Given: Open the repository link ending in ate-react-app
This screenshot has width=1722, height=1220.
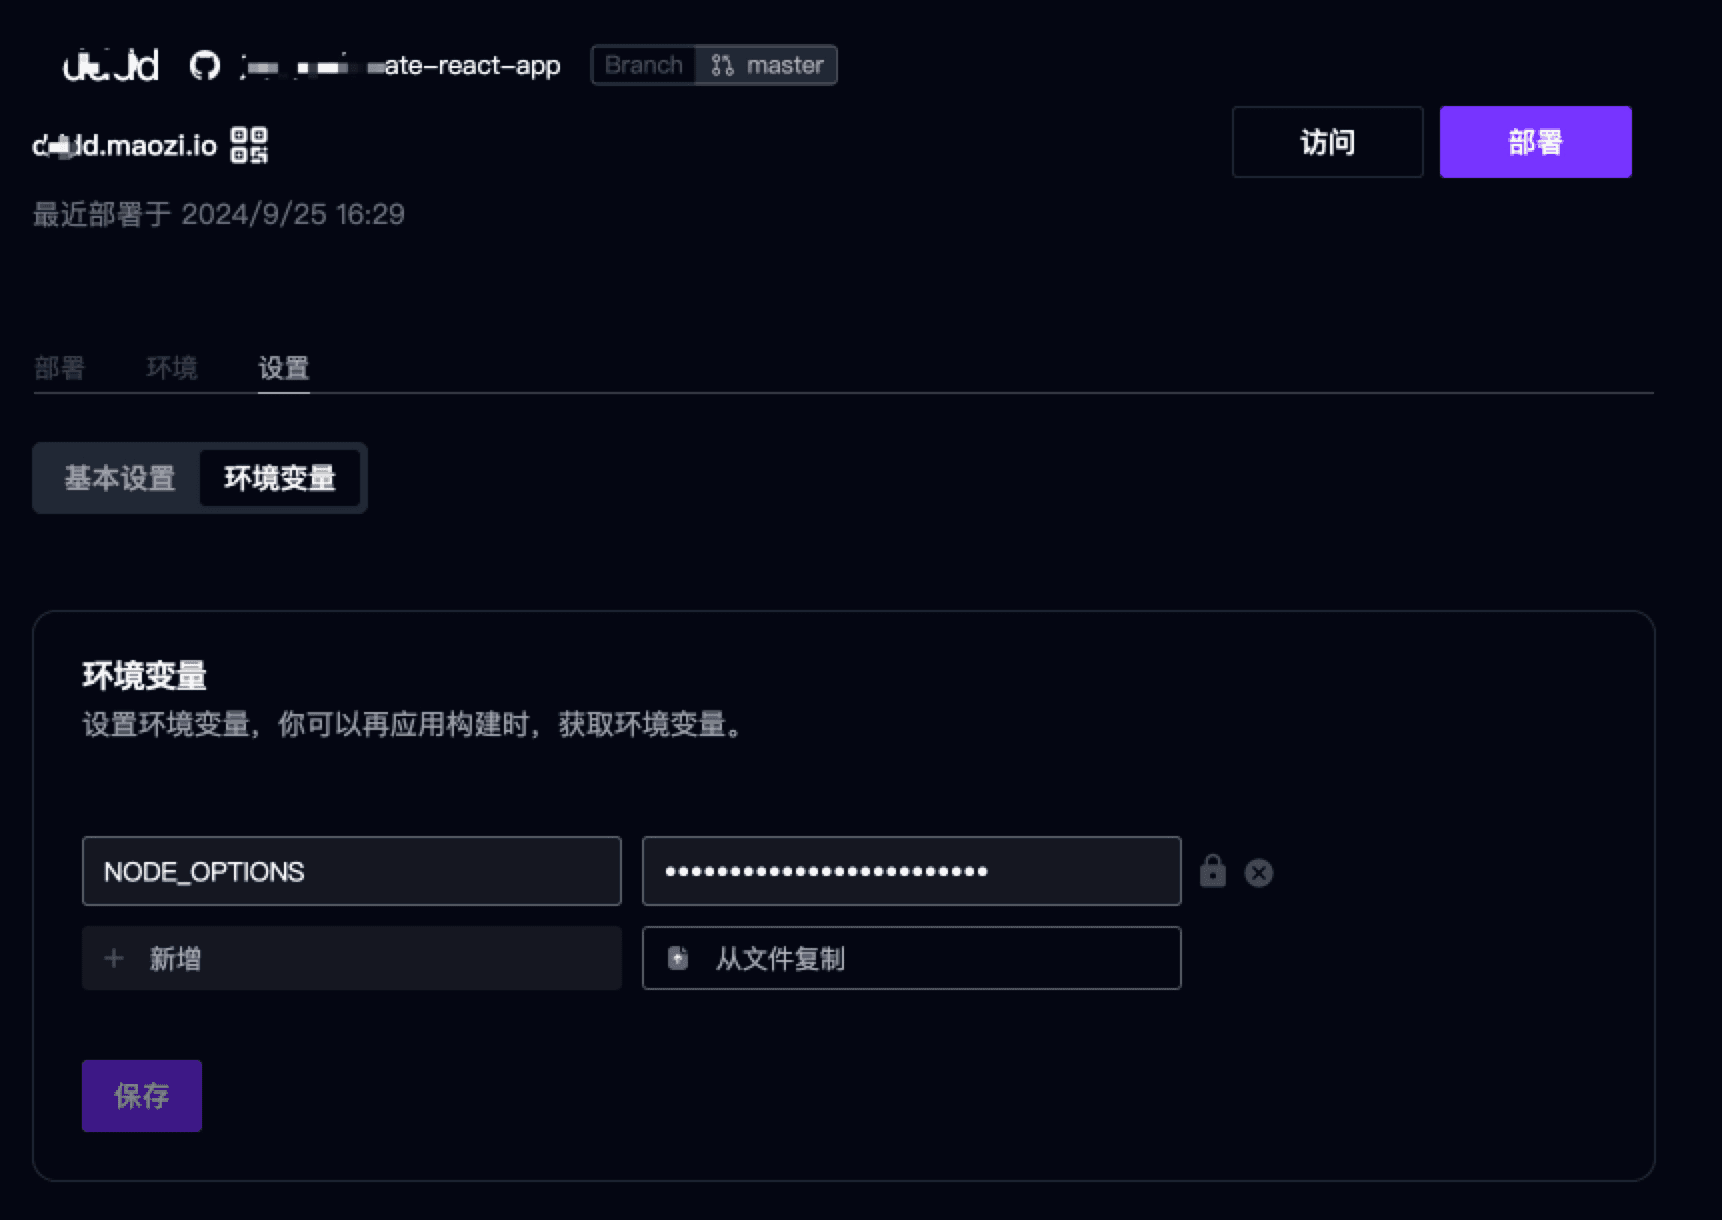Looking at the screenshot, I should point(400,66).
